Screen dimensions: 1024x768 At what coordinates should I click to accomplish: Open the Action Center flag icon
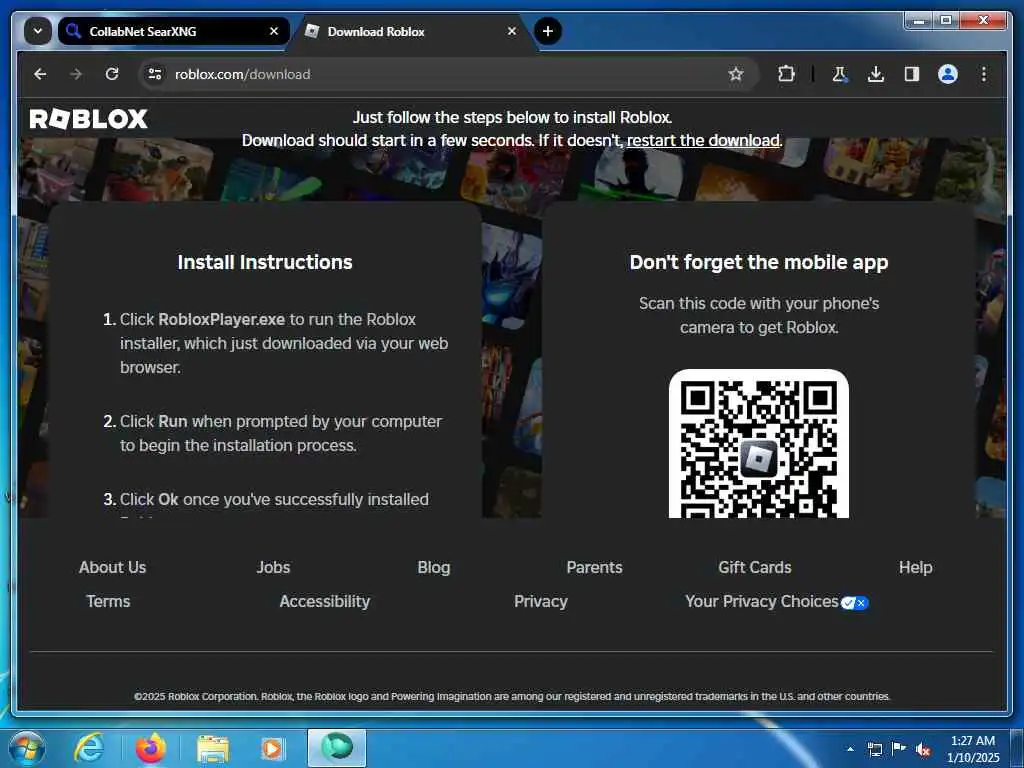[x=899, y=749]
